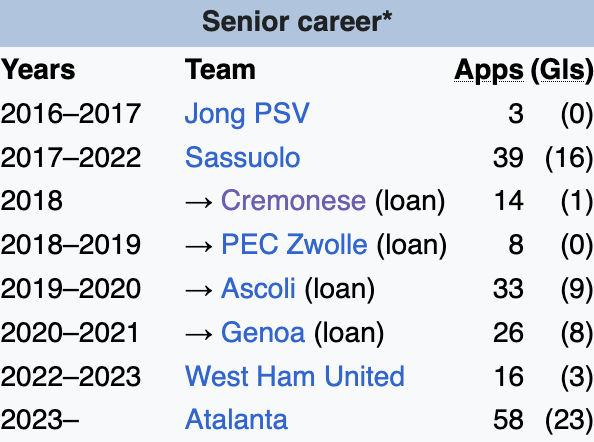
Task: Open the Sassuolo team link
Action: pos(242,157)
